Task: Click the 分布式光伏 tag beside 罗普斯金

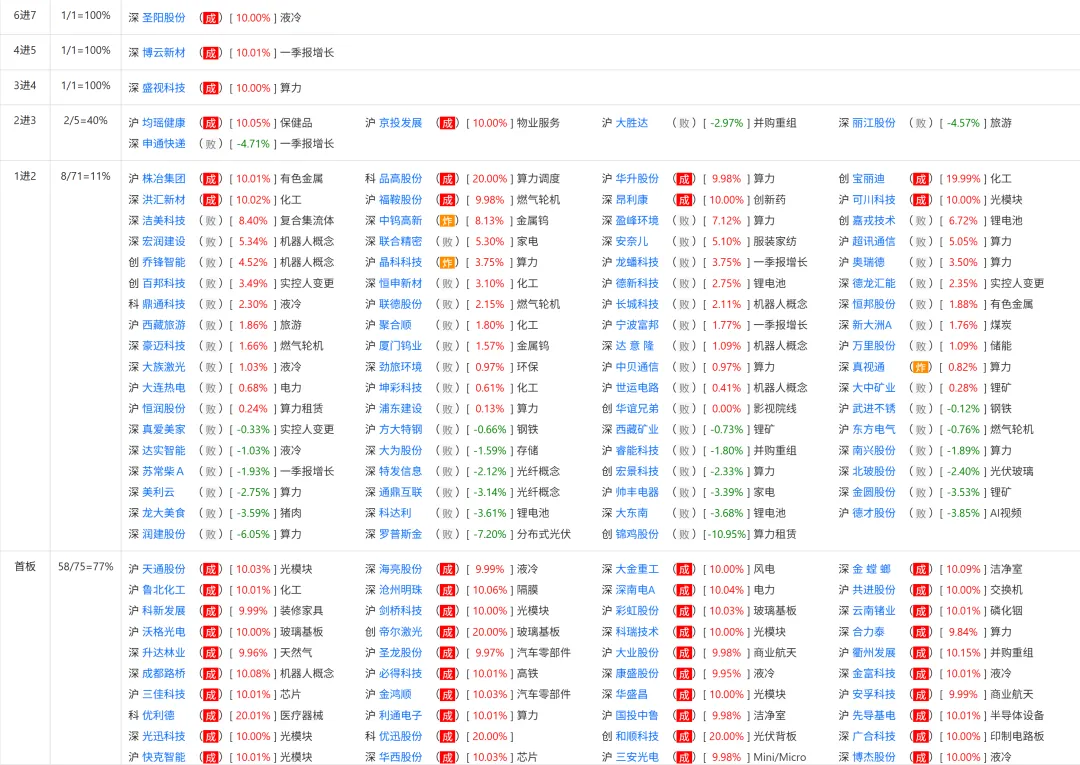Action: [544, 534]
